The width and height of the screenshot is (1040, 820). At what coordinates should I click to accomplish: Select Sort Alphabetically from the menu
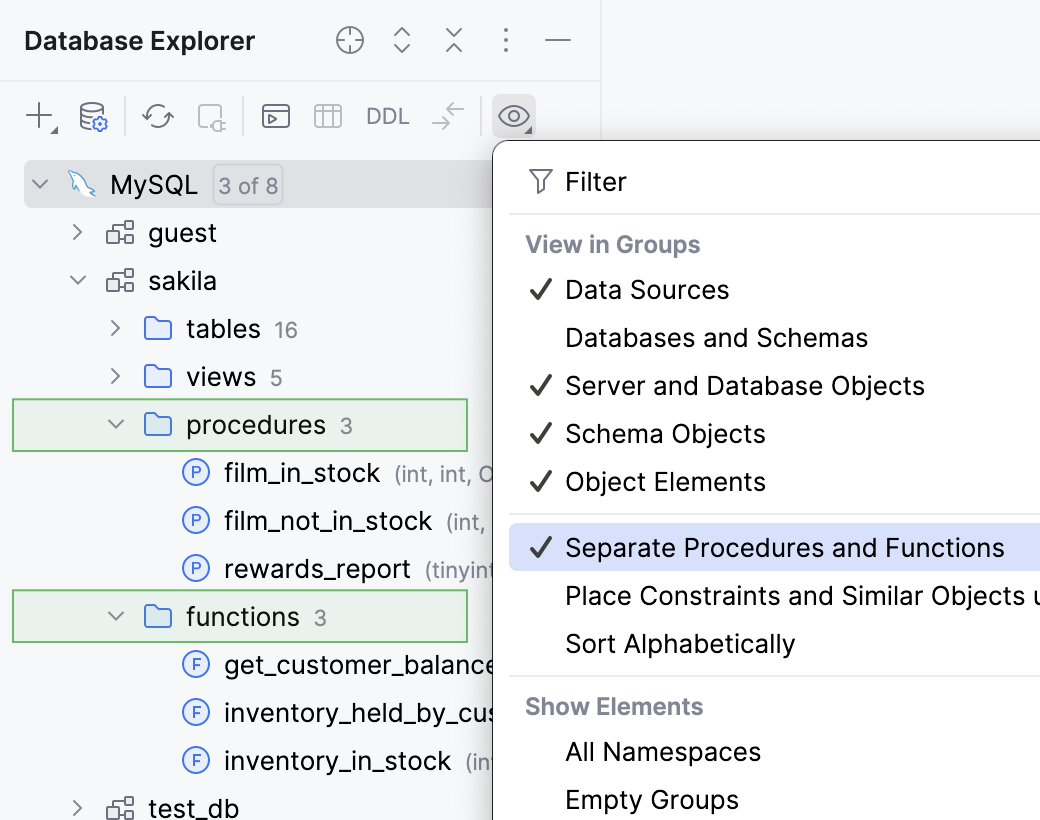pos(680,643)
